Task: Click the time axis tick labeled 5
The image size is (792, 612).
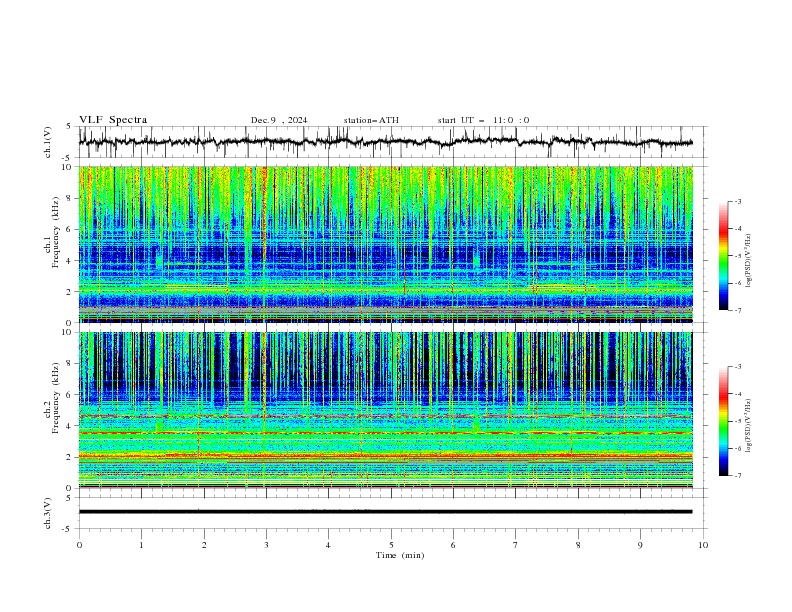Action: pyautogui.click(x=391, y=545)
